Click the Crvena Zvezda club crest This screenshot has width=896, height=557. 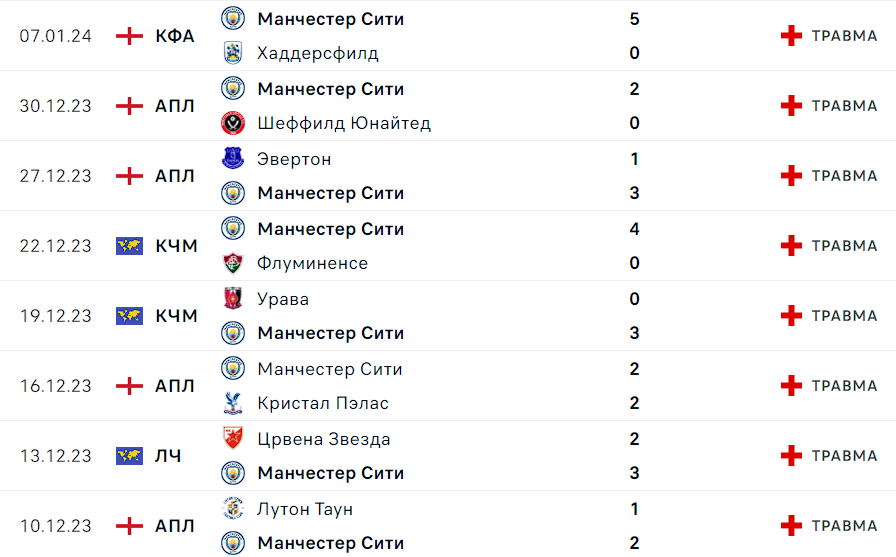(x=233, y=438)
